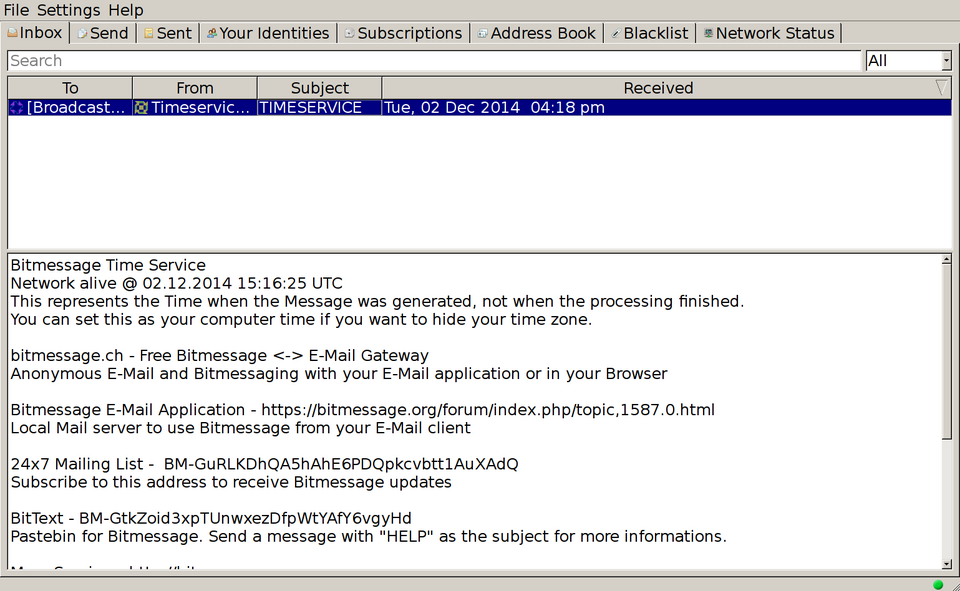
Task: Open the Address Book tab icon
Action: 483,32
